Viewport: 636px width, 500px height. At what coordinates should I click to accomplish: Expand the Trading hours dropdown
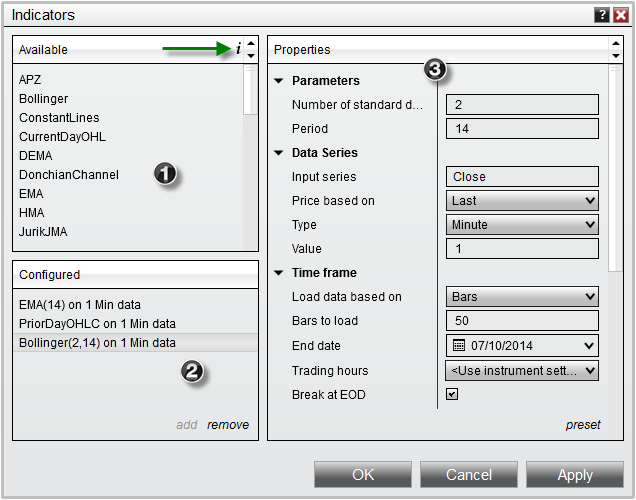click(x=522, y=371)
